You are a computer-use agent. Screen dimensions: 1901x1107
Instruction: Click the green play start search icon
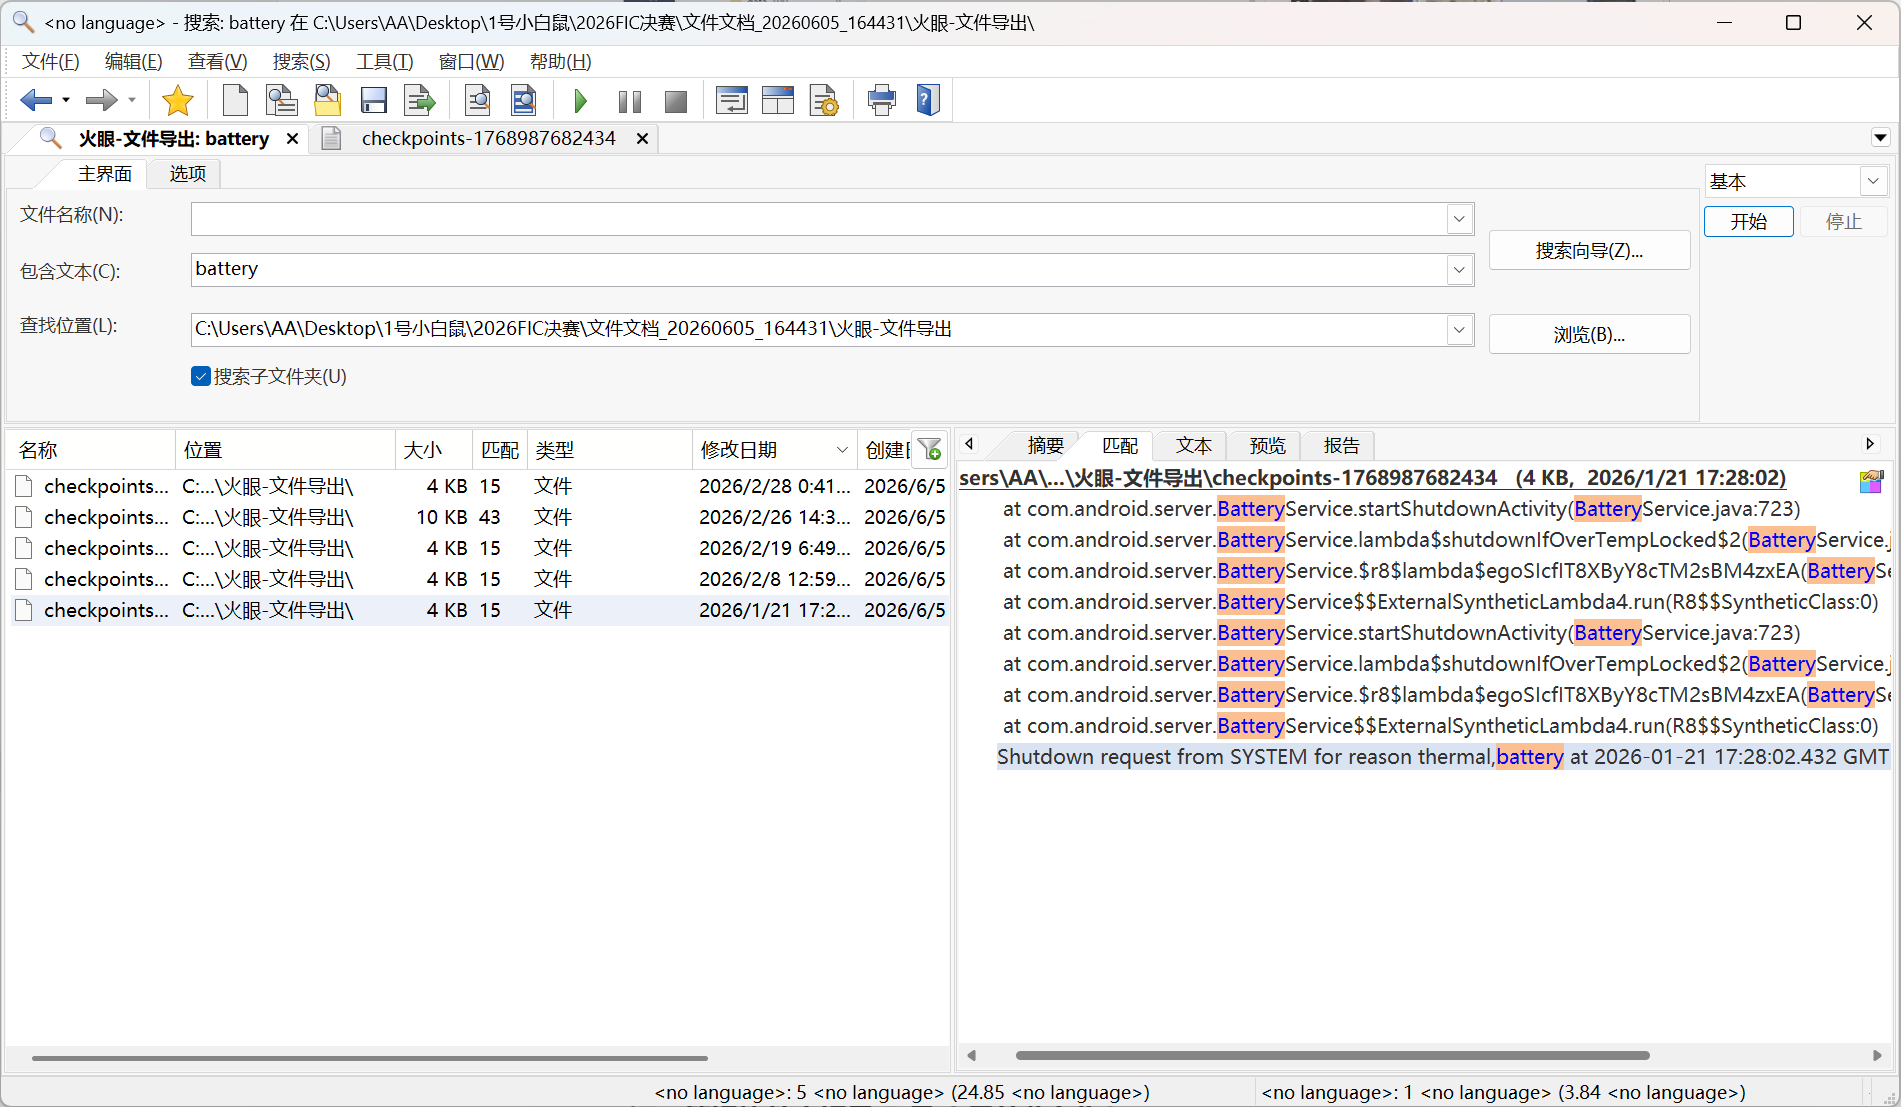pyautogui.click(x=580, y=101)
